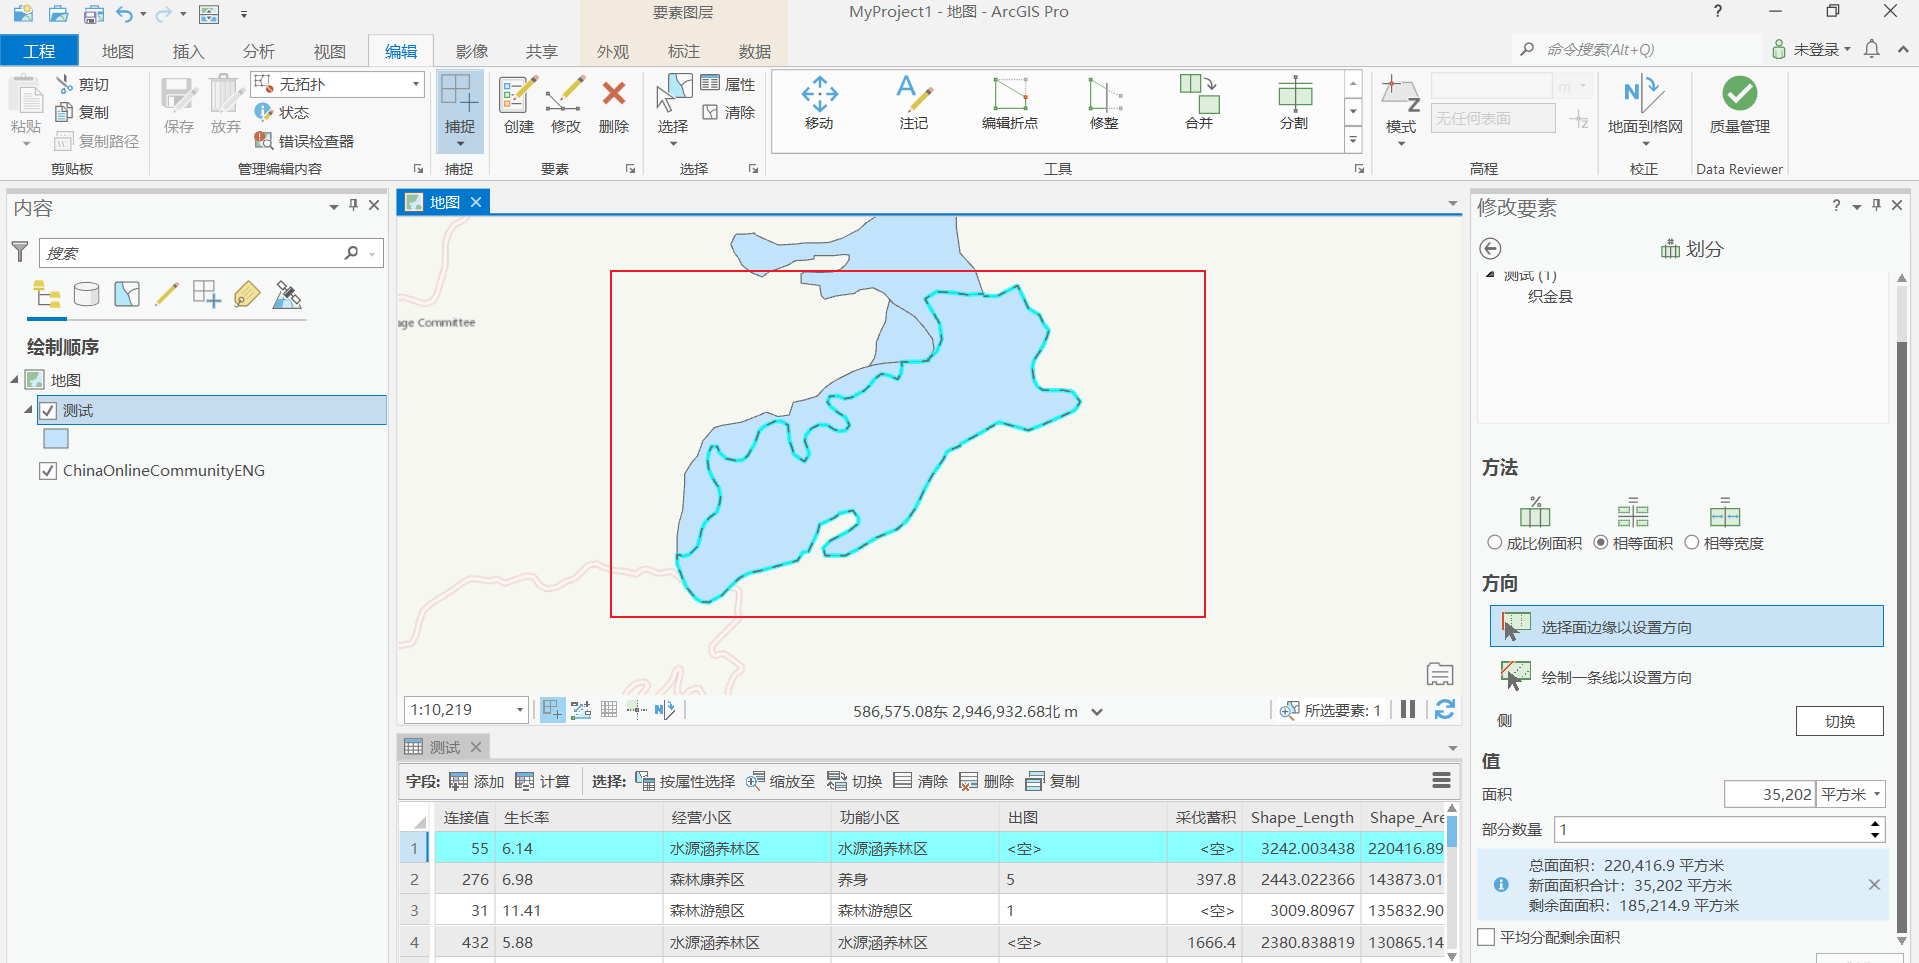This screenshot has height=963, width=1919.
Task: Toggle the 测试 layer visibility checkbox
Action: click(x=47, y=409)
